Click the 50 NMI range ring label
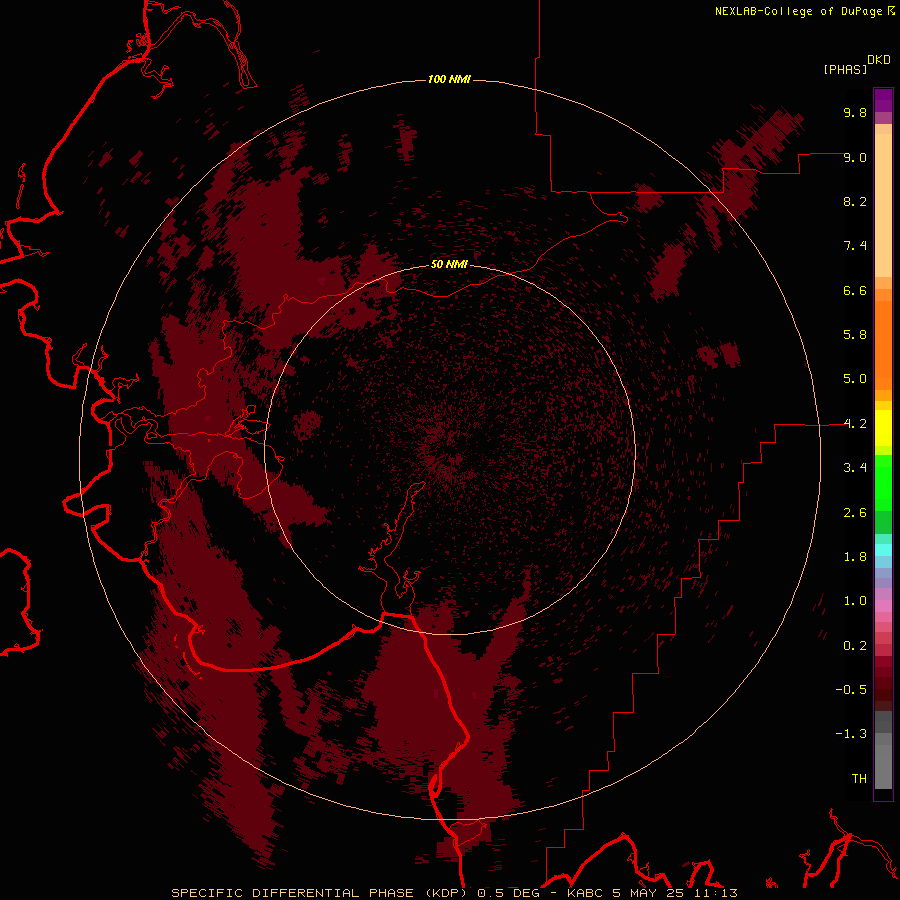Viewport: 900px width, 900px height. pyautogui.click(x=449, y=265)
